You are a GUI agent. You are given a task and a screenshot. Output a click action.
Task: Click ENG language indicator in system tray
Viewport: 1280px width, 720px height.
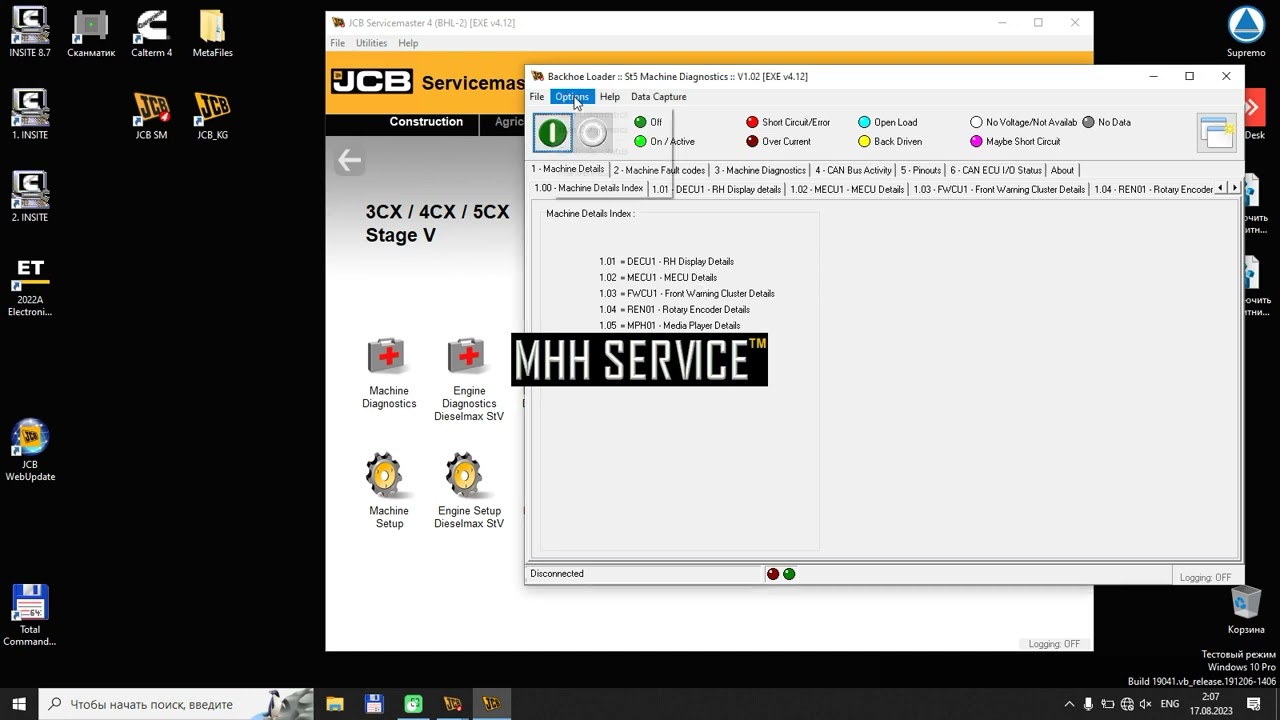point(1169,704)
